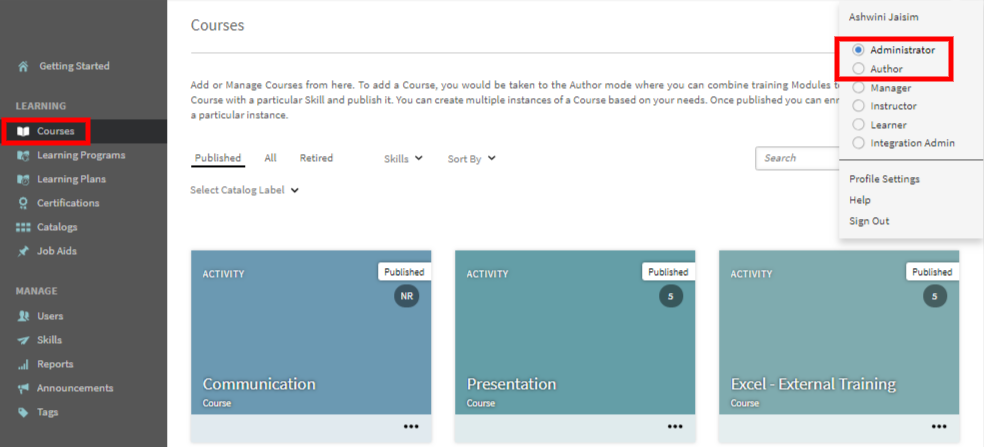The width and height of the screenshot is (984, 447).
Task: Click the Learning Programs sidebar icon
Action: tap(23, 155)
